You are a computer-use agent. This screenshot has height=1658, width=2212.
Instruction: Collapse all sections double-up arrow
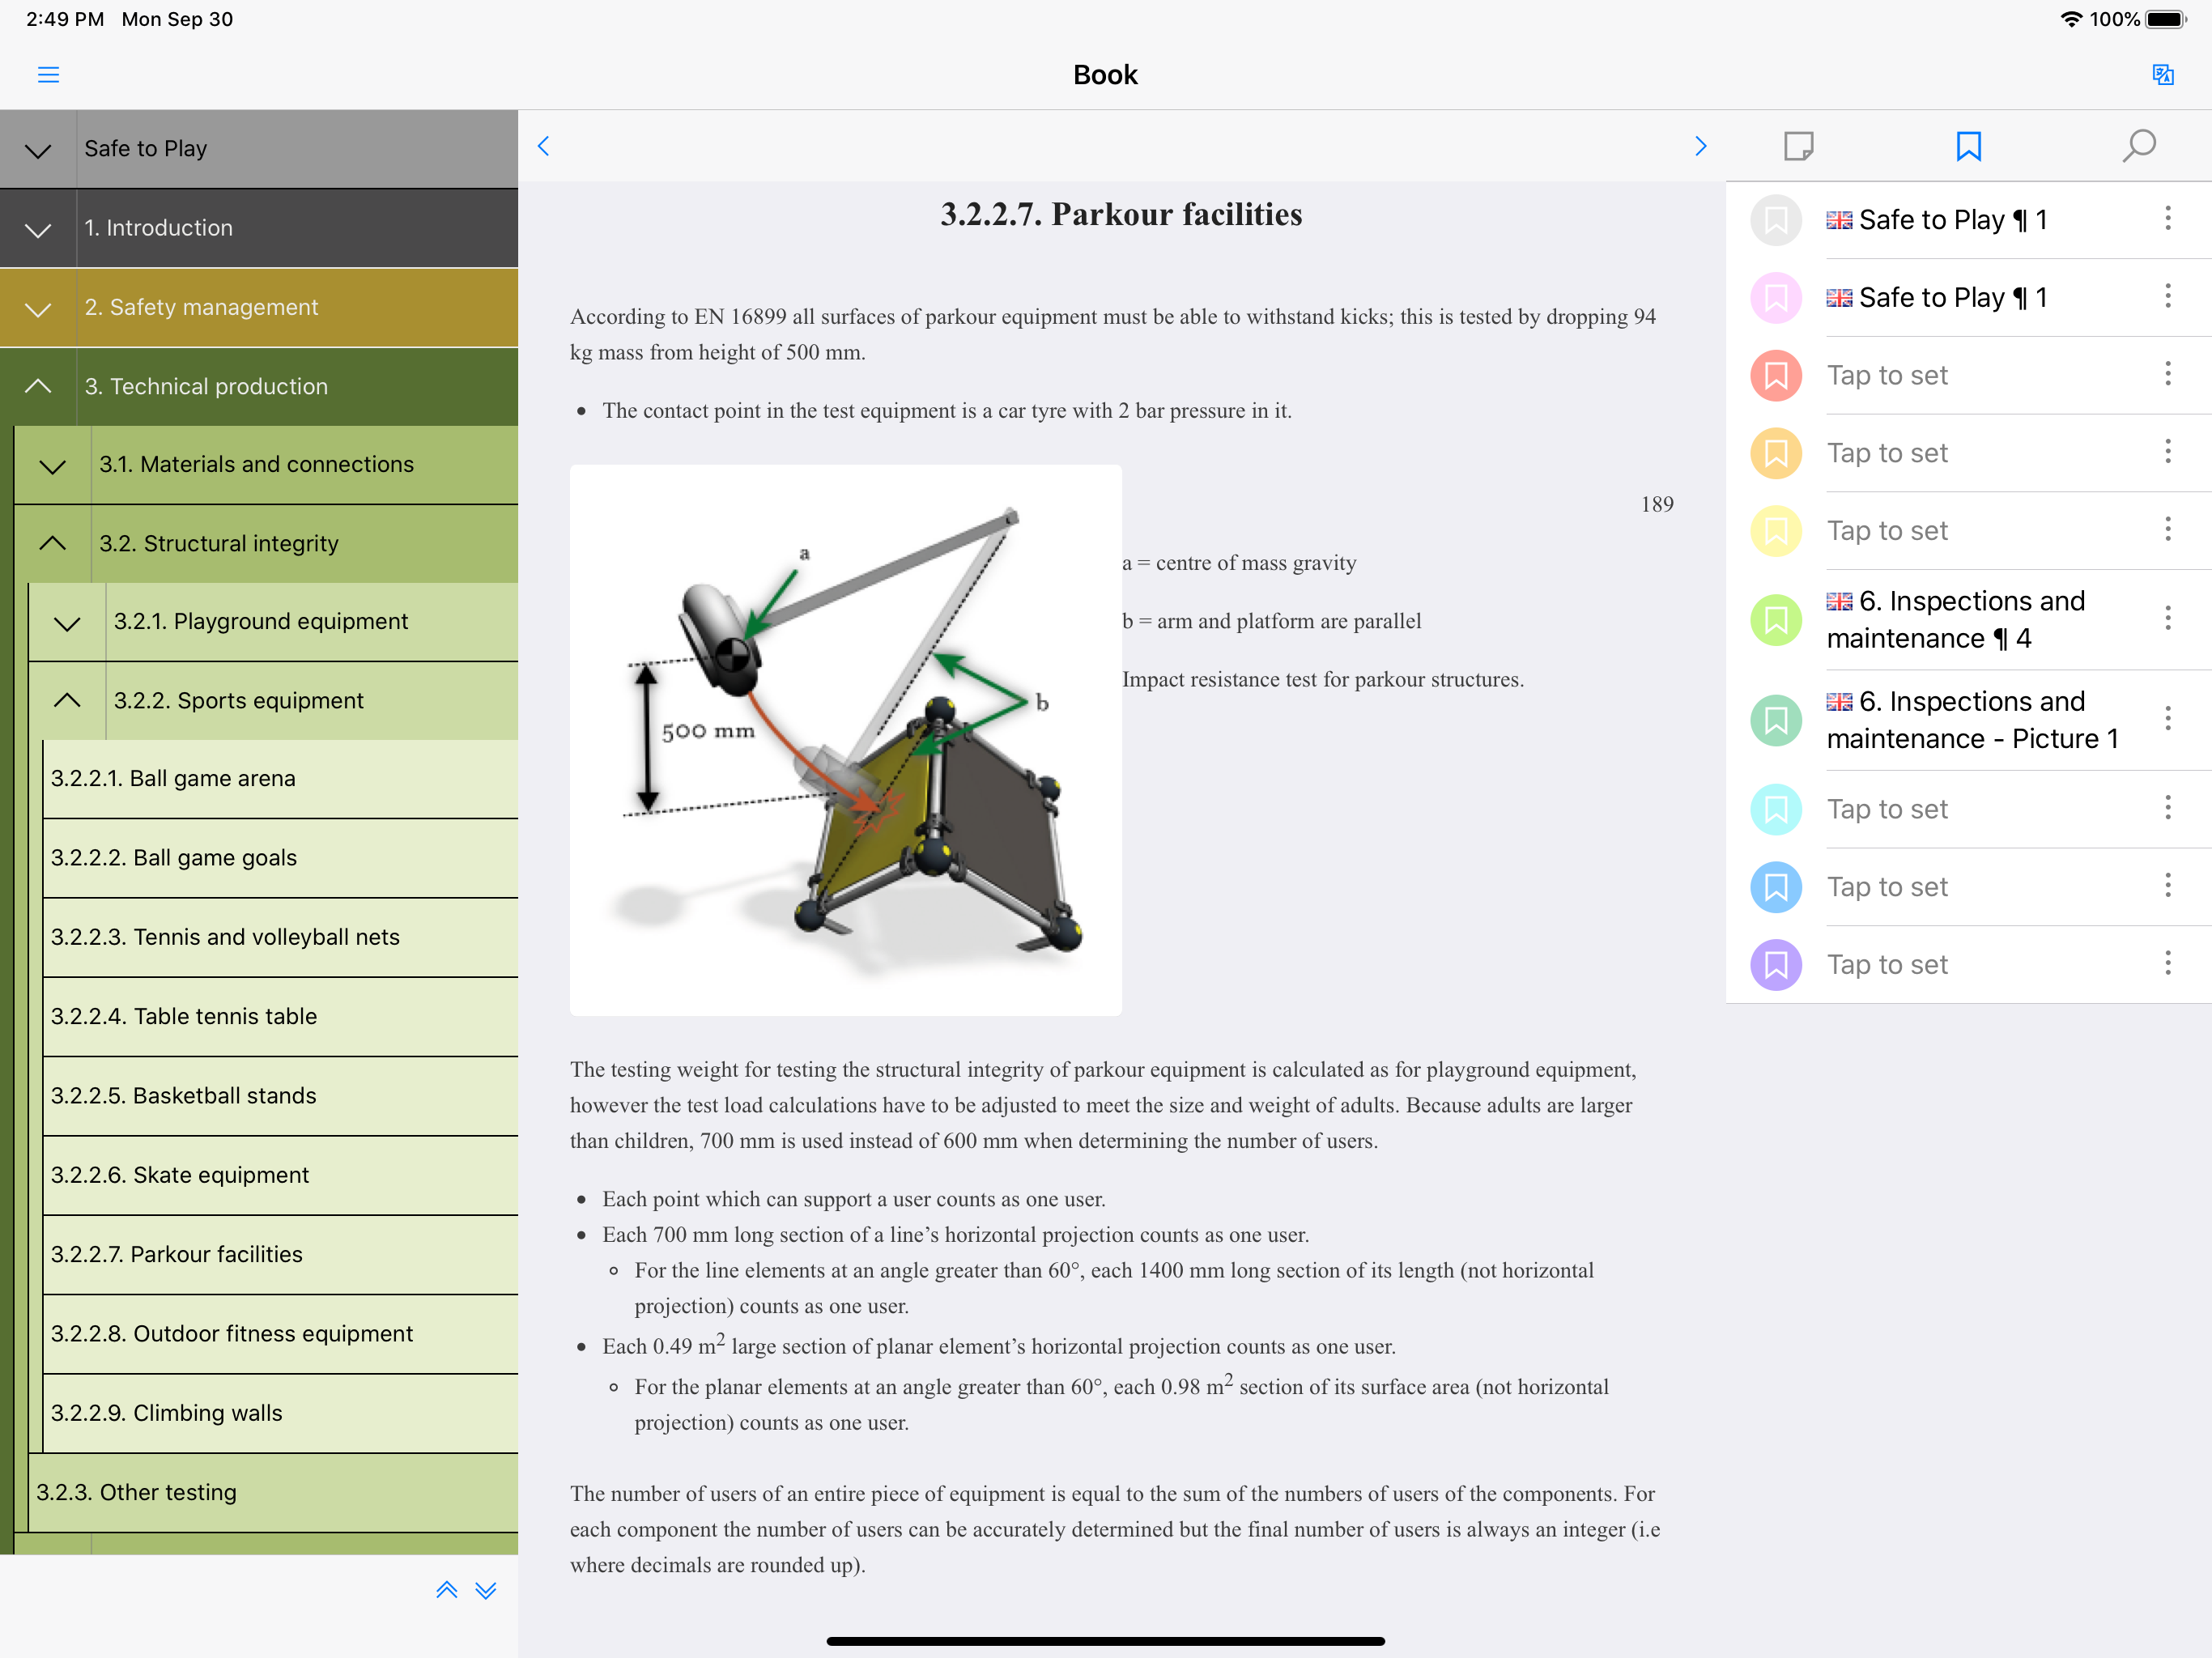point(447,1590)
